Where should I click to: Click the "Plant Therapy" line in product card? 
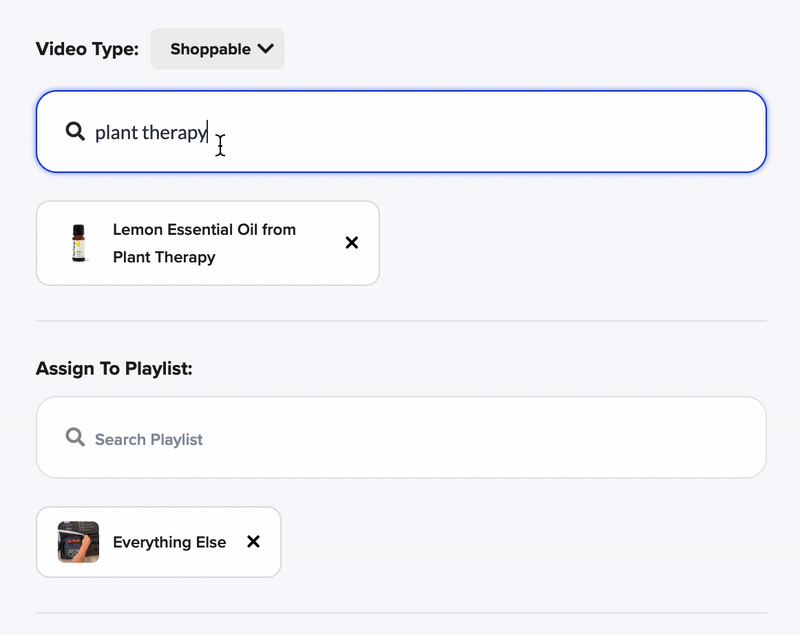(164, 257)
